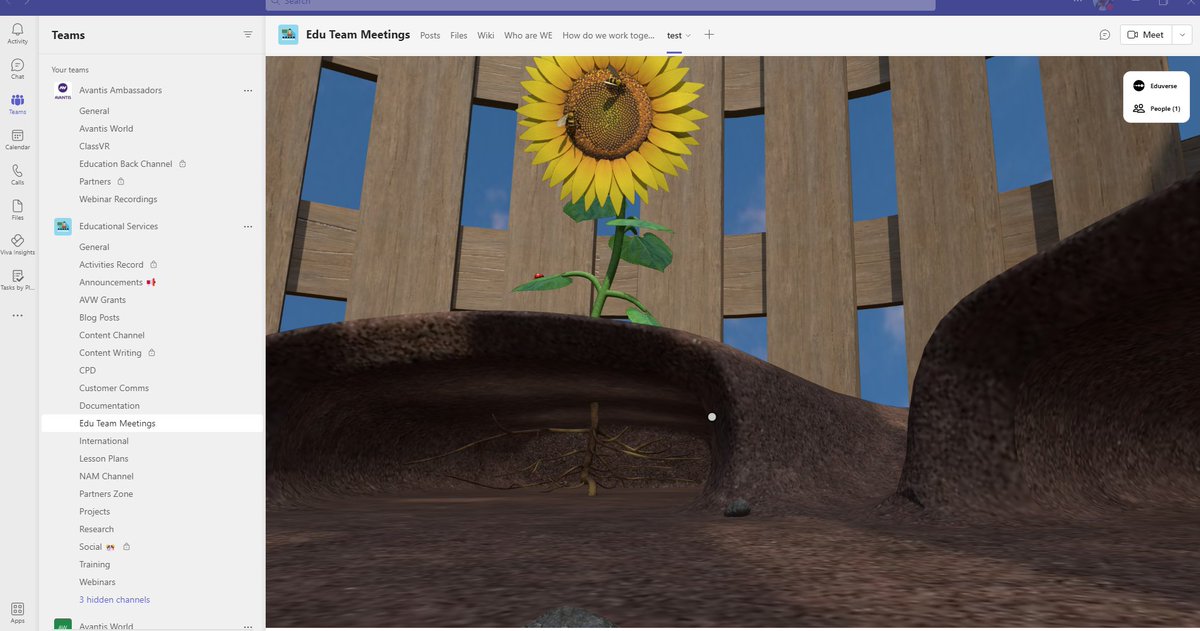Open the Activity feed icon

17,34
